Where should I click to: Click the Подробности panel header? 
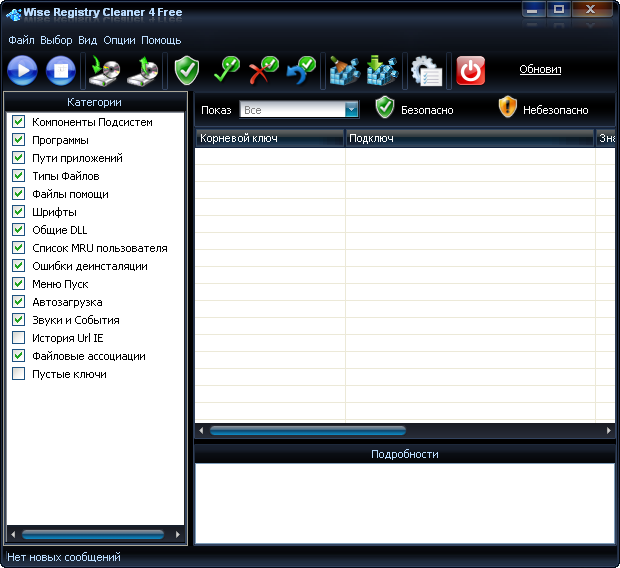coord(405,454)
